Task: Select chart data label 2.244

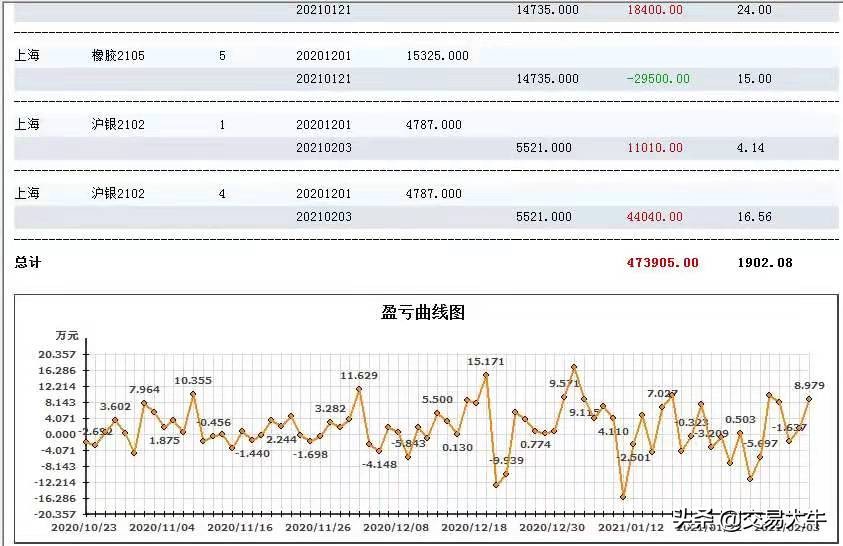Action: [281, 440]
